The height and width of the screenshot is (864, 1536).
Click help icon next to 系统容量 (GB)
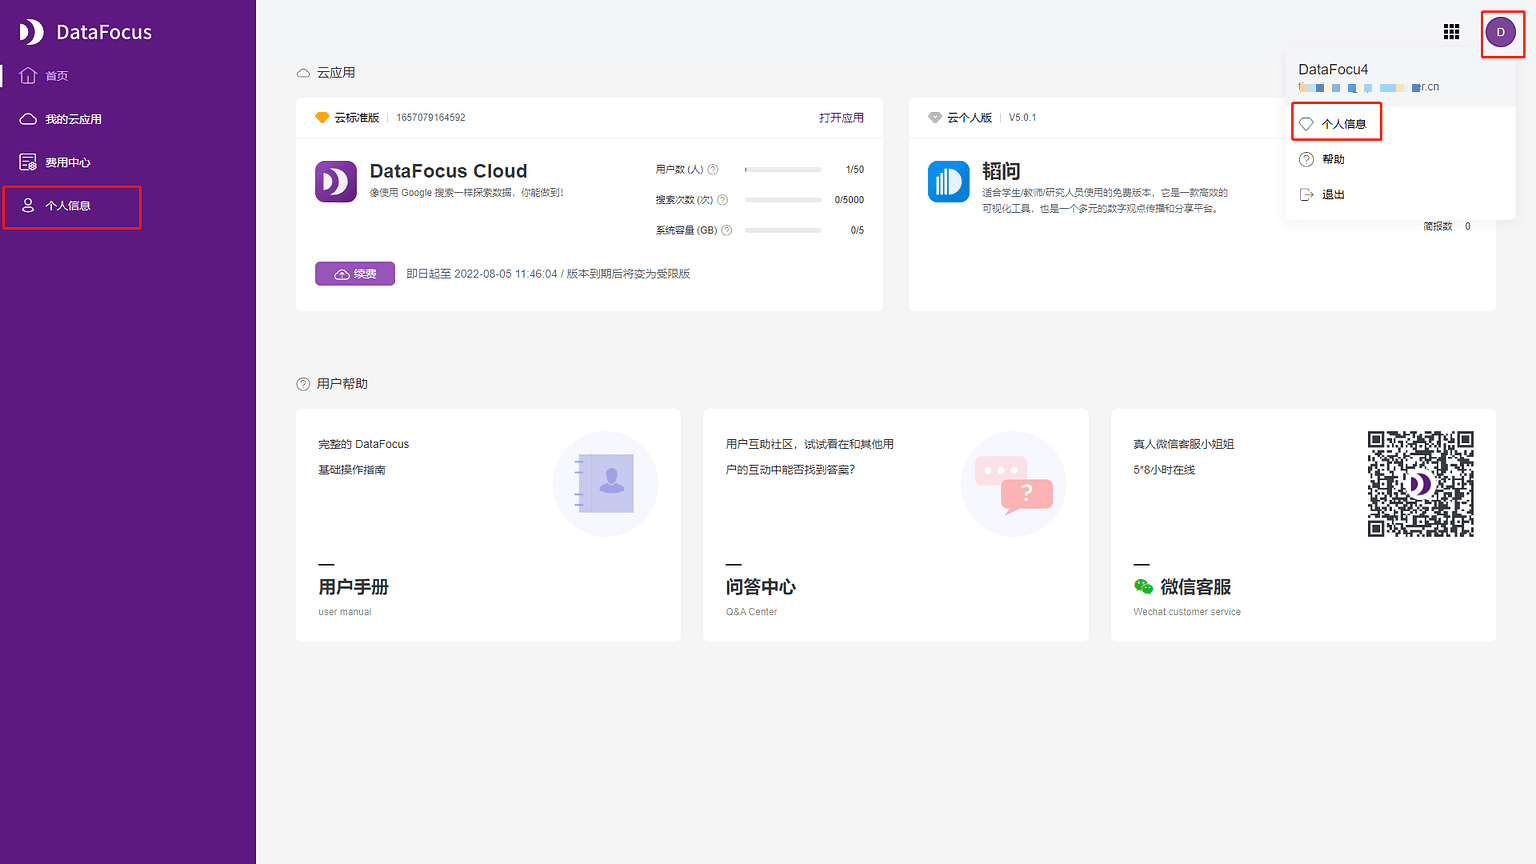727,230
